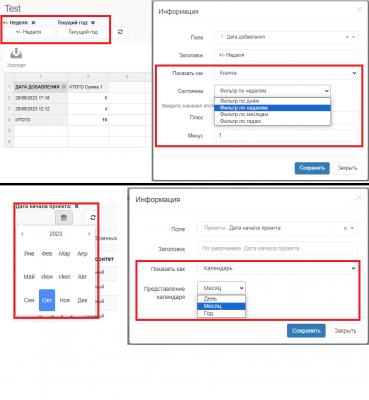The width and height of the screenshot is (369, 400).
Task: Open the 'Представление календаря' dropdown set to Месяц
Action: [x=221, y=288]
